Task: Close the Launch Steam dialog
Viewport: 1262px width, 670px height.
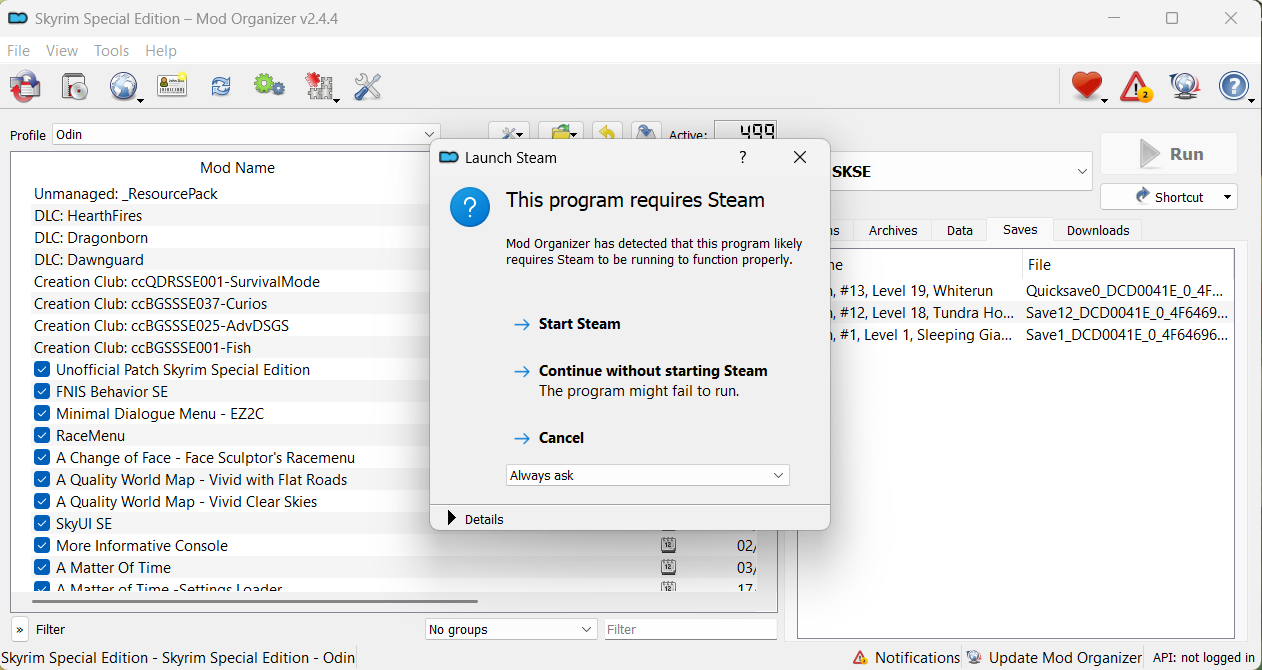Action: click(x=799, y=157)
